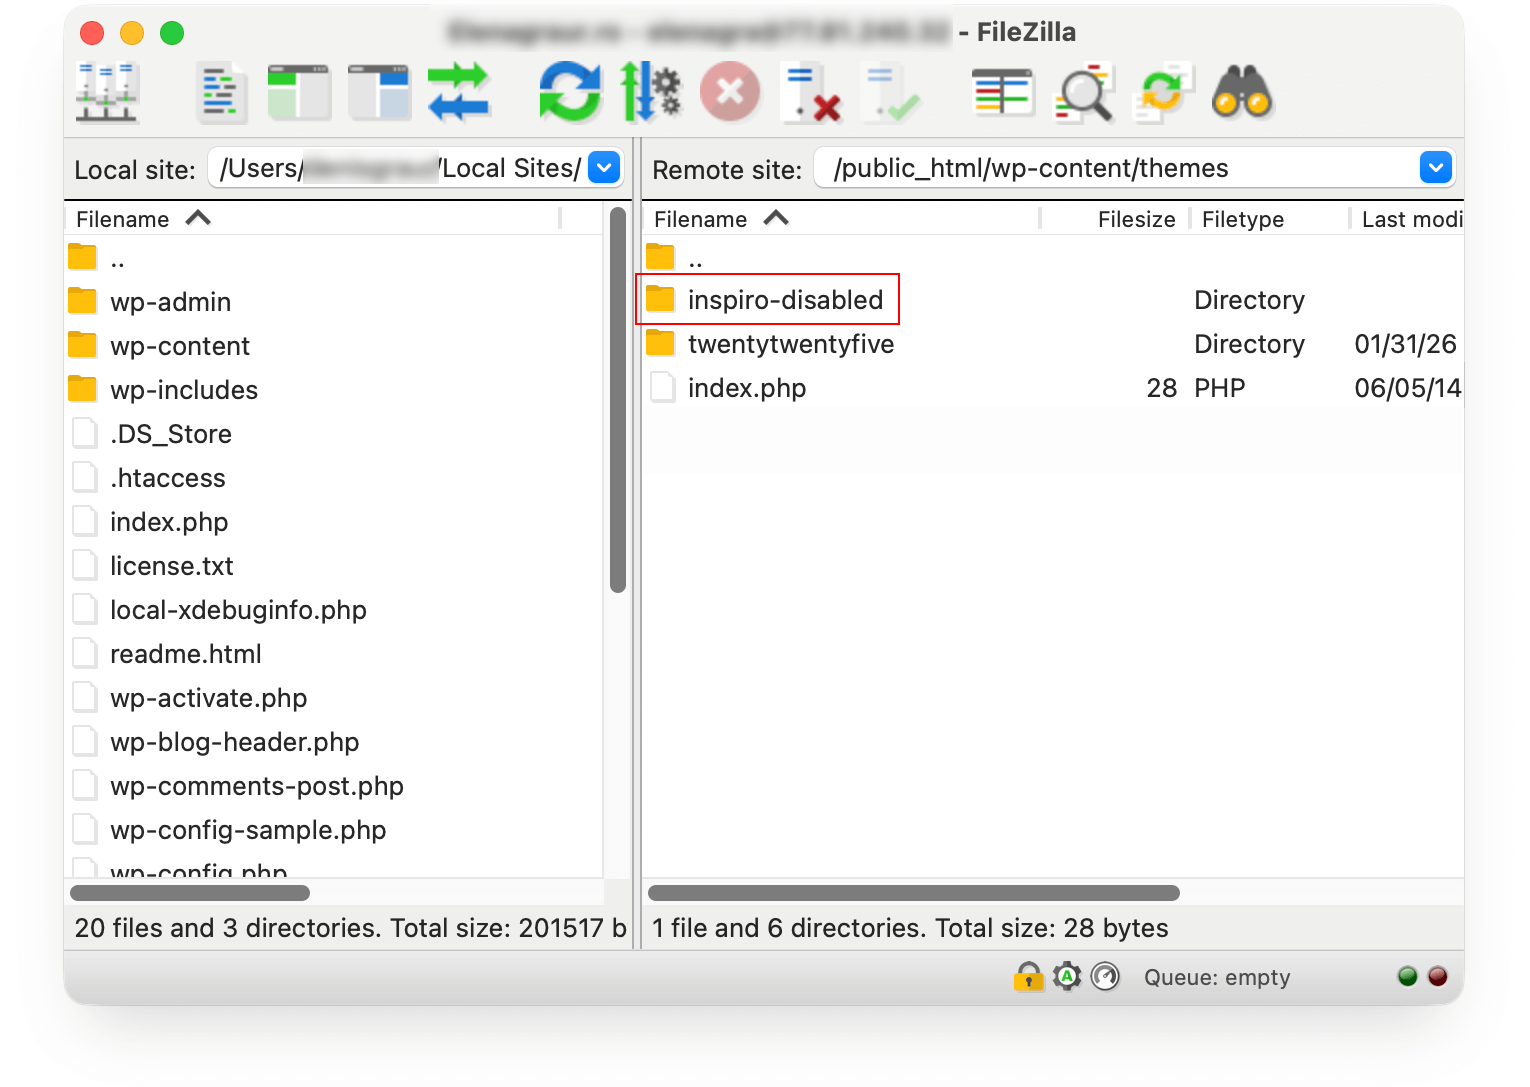
Task: Sort local files by Filename header
Action: pyautogui.click(x=312, y=219)
